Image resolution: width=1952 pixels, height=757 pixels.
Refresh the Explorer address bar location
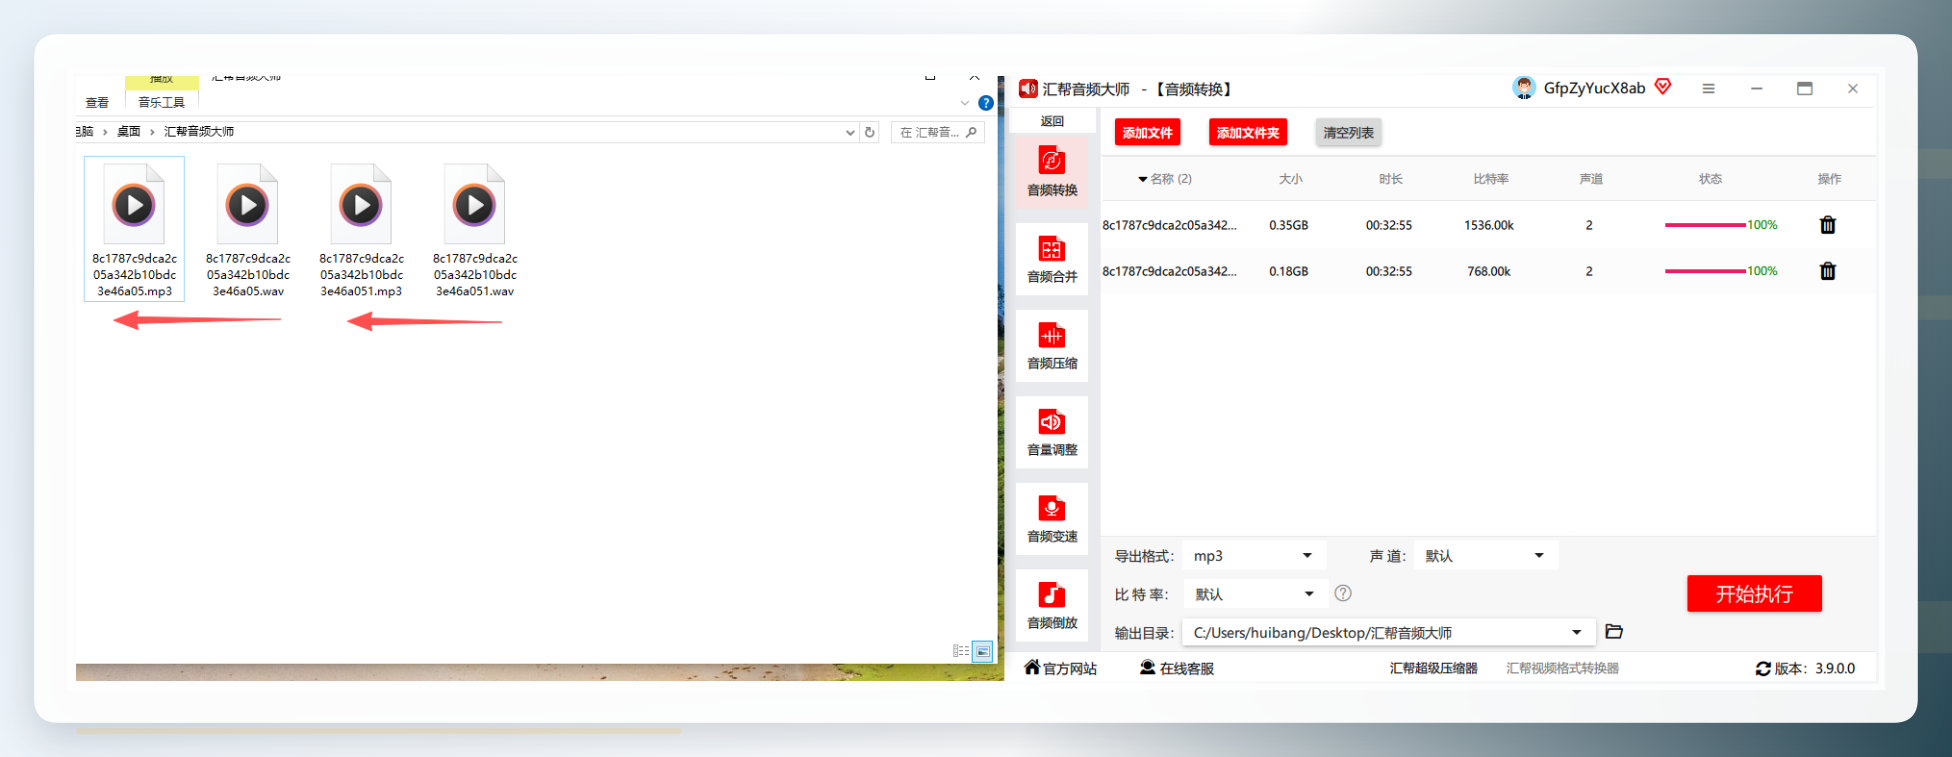pos(870,132)
